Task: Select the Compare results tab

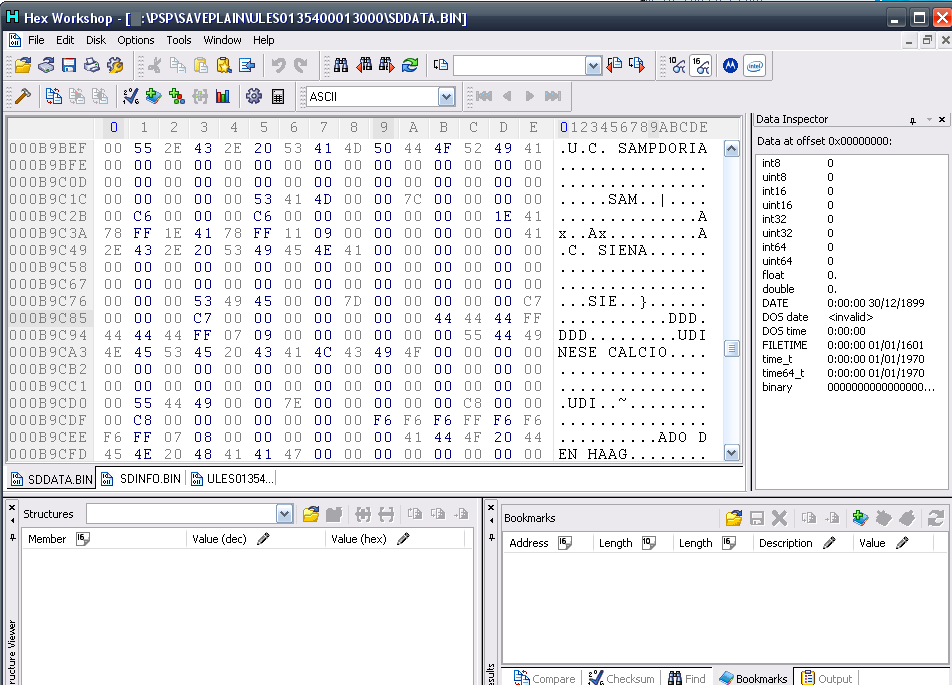Action: pos(545,678)
